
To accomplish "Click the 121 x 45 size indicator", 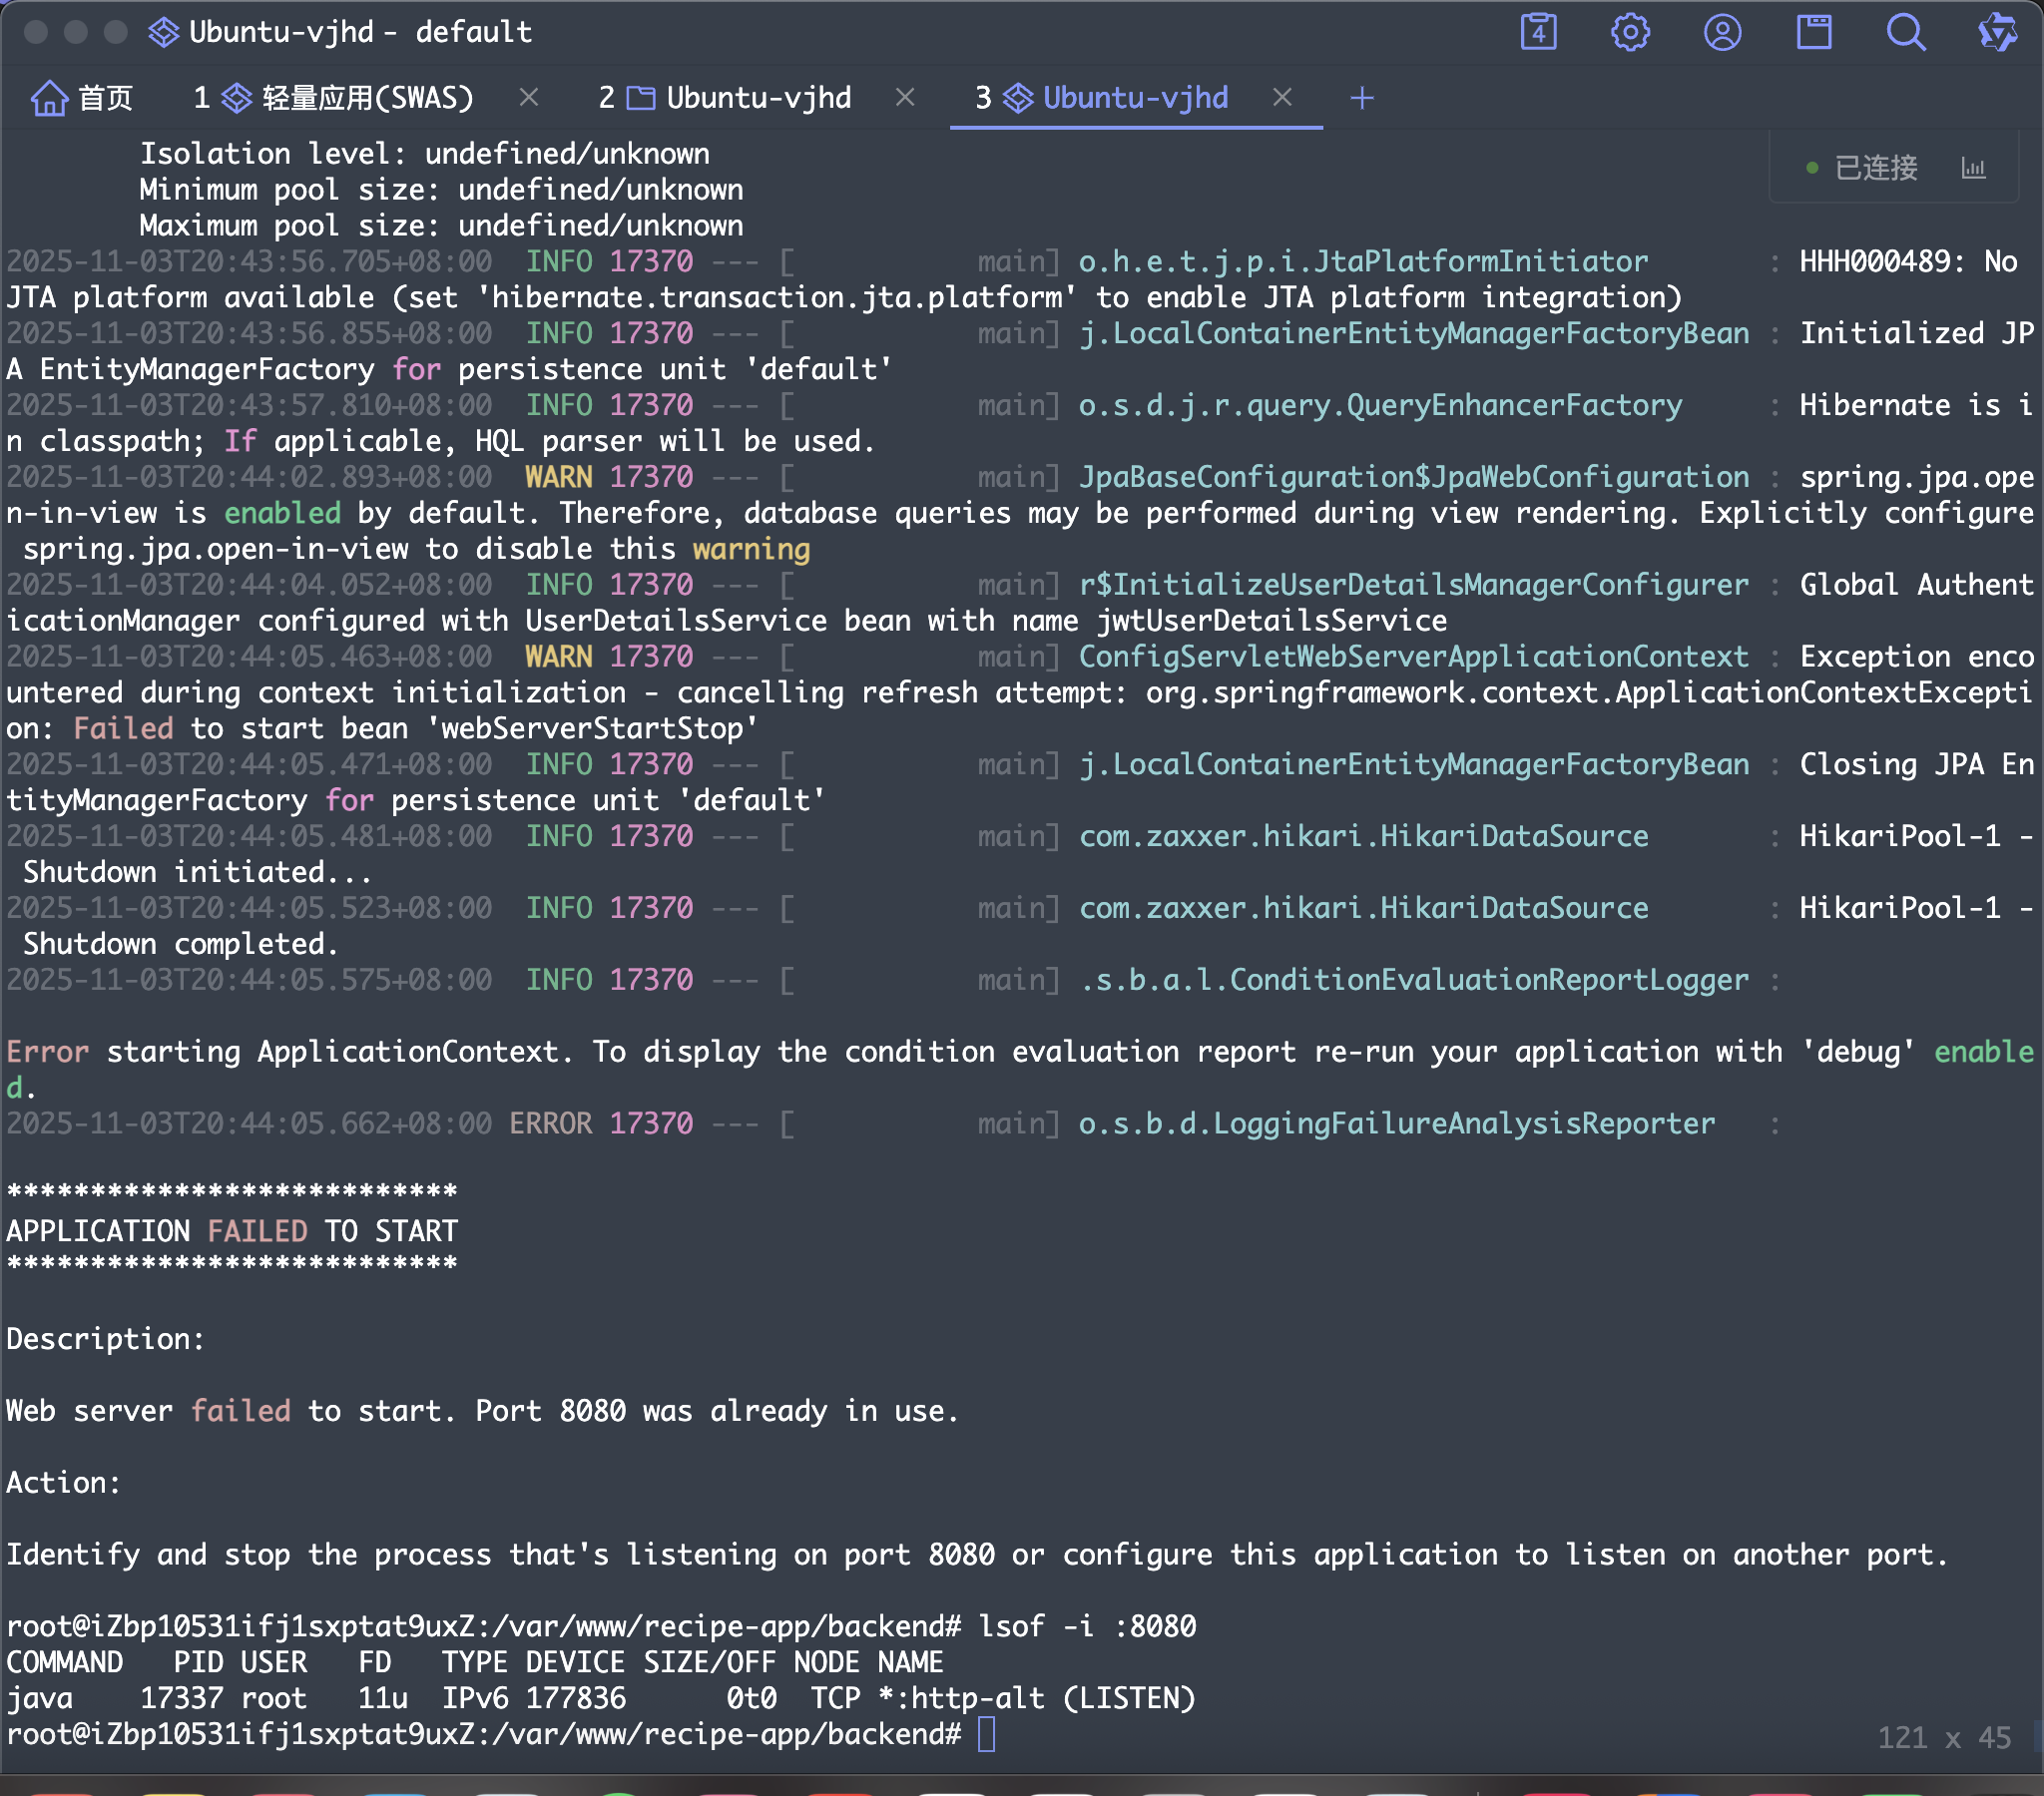I will coord(1943,1738).
